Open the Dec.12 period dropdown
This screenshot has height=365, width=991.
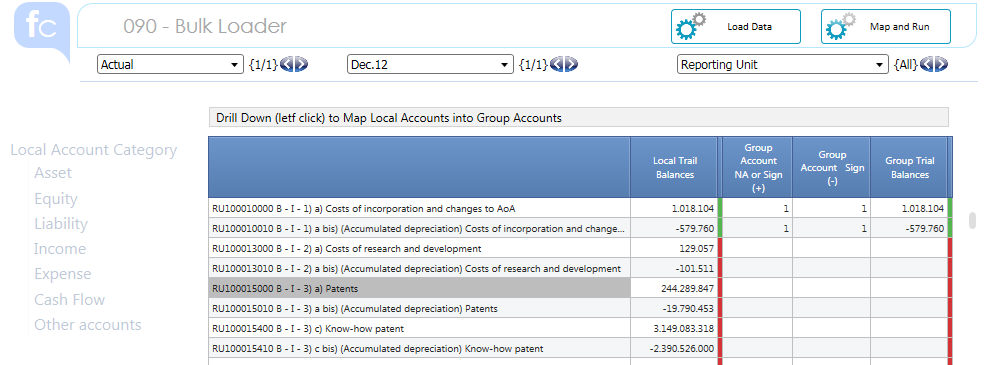pyautogui.click(x=430, y=64)
